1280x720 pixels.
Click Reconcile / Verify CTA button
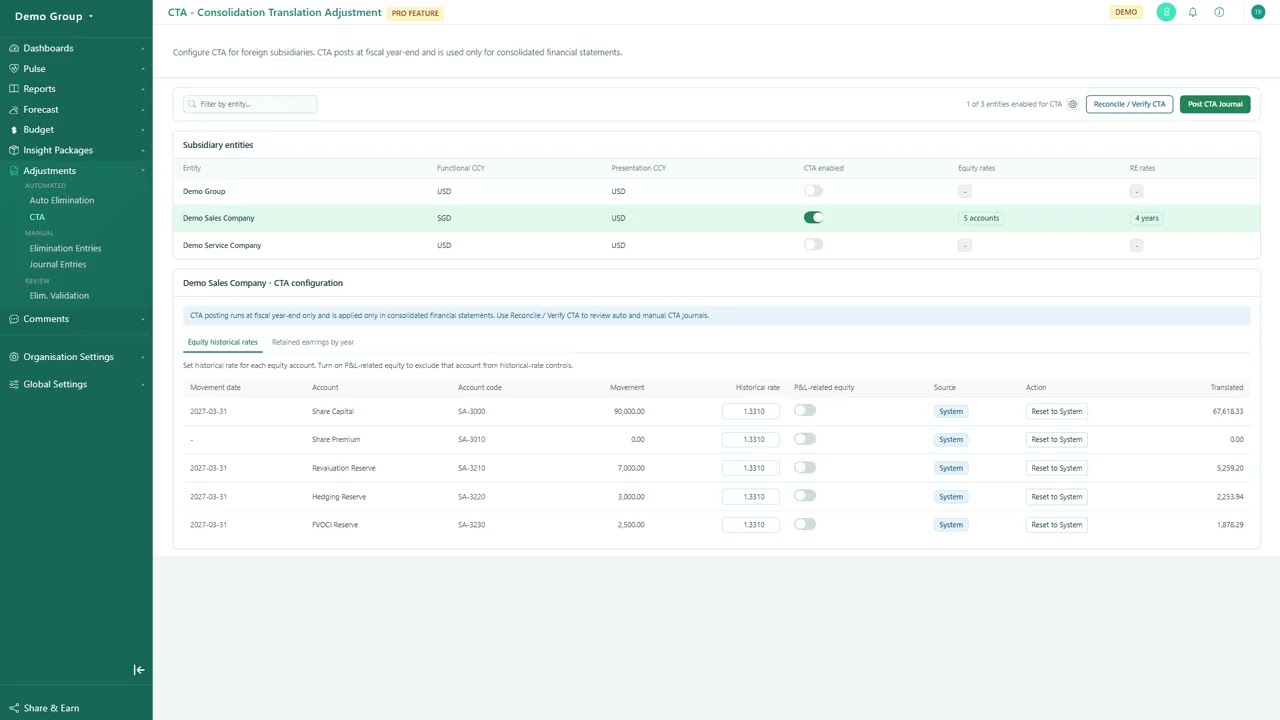click(1129, 104)
